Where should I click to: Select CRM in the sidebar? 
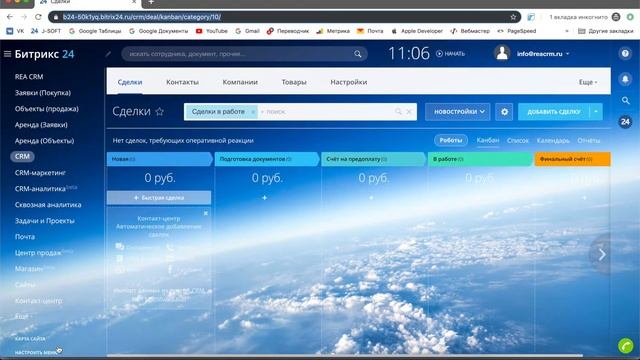(22, 156)
